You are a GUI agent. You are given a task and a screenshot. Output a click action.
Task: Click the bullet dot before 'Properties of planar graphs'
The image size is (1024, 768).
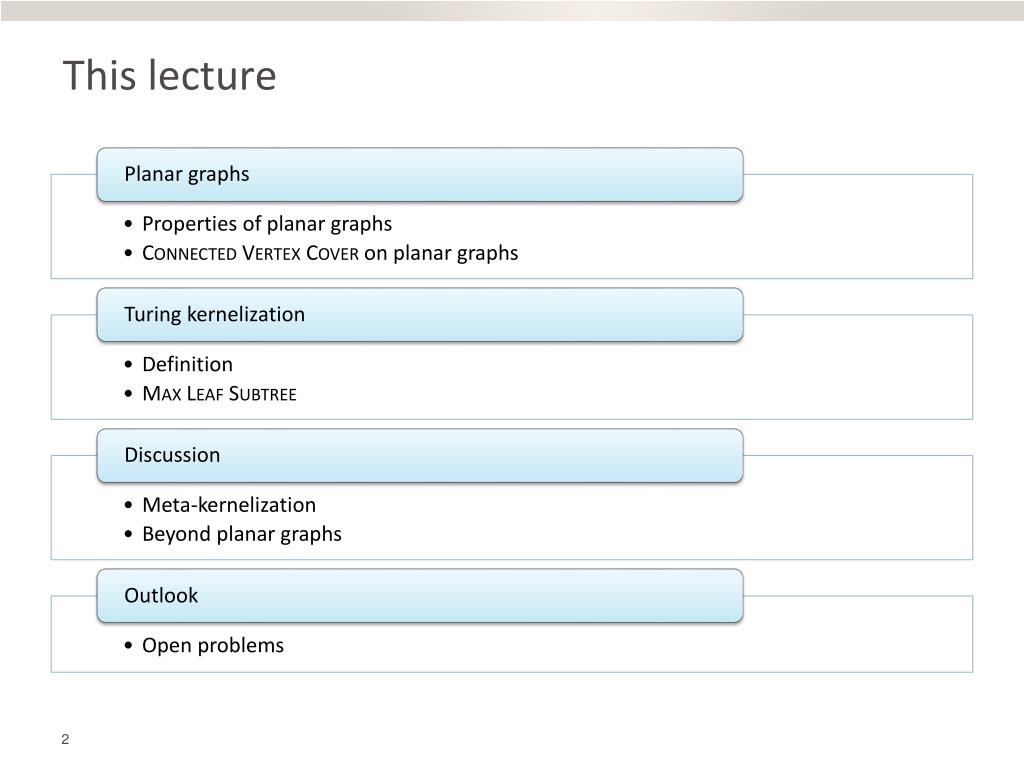128,224
